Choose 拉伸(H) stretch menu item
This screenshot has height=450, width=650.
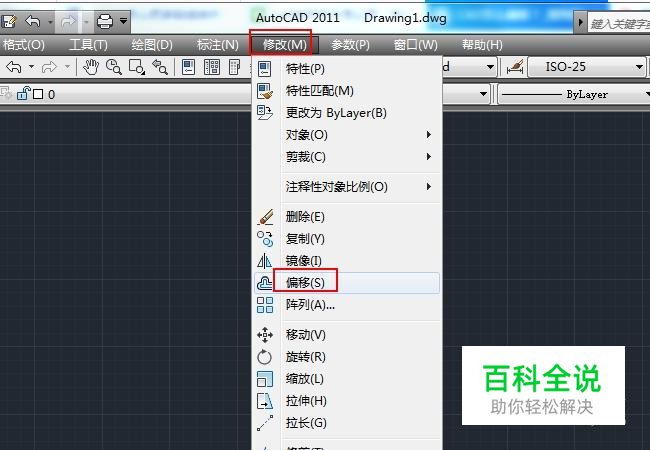[347, 401]
